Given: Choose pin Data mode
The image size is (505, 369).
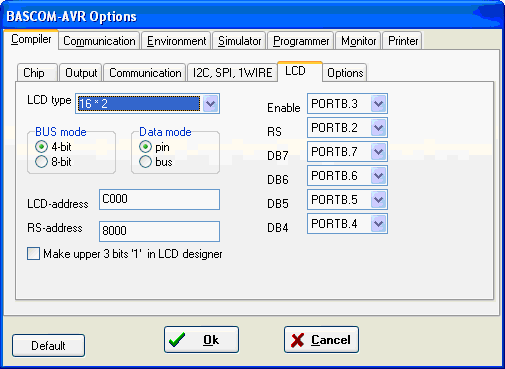Looking at the screenshot, I should point(145,147).
